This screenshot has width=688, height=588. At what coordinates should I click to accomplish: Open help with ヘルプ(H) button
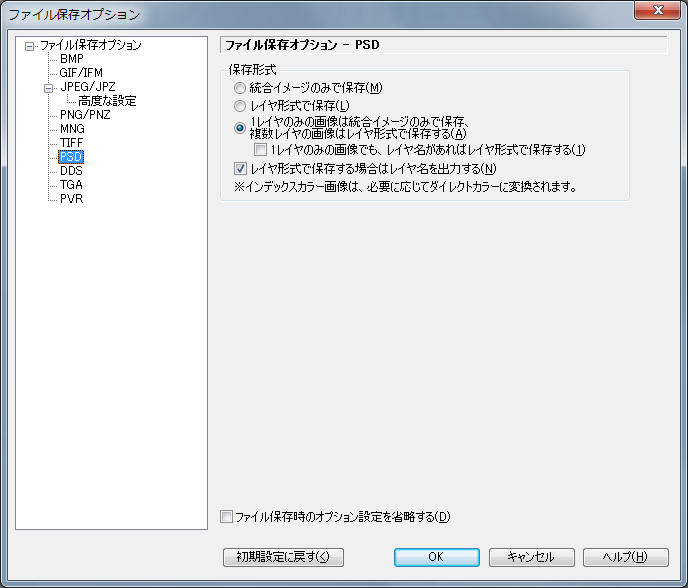626,557
